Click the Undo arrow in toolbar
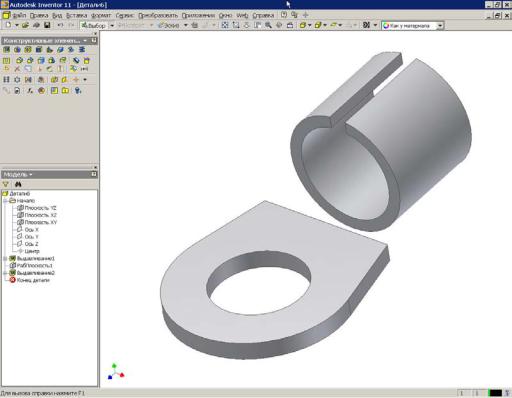Image resolution: width=512 pixels, height=398 pixels. [x=60, y=25]
